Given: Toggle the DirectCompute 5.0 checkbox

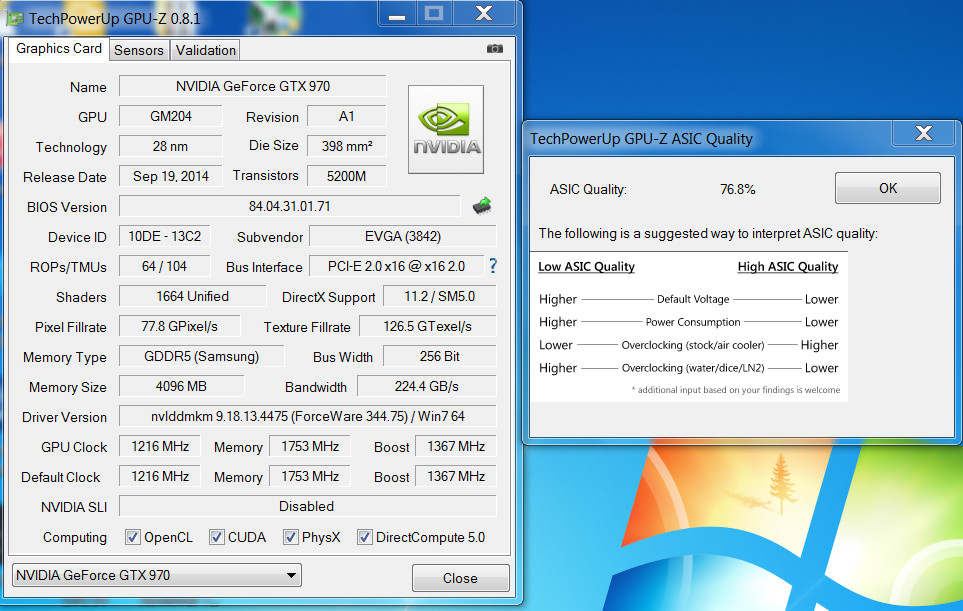Looking at the screenshot, I should coord(365,537).
